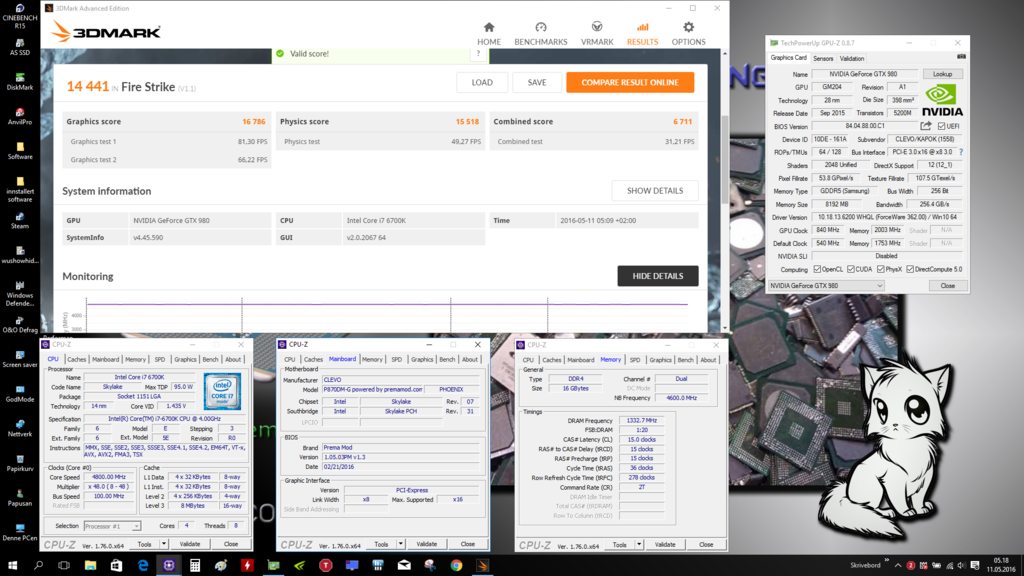This screenshot has width=1024, height=576.
Task: Click the Physics score value 15 518
Action: tap(467, 121)
